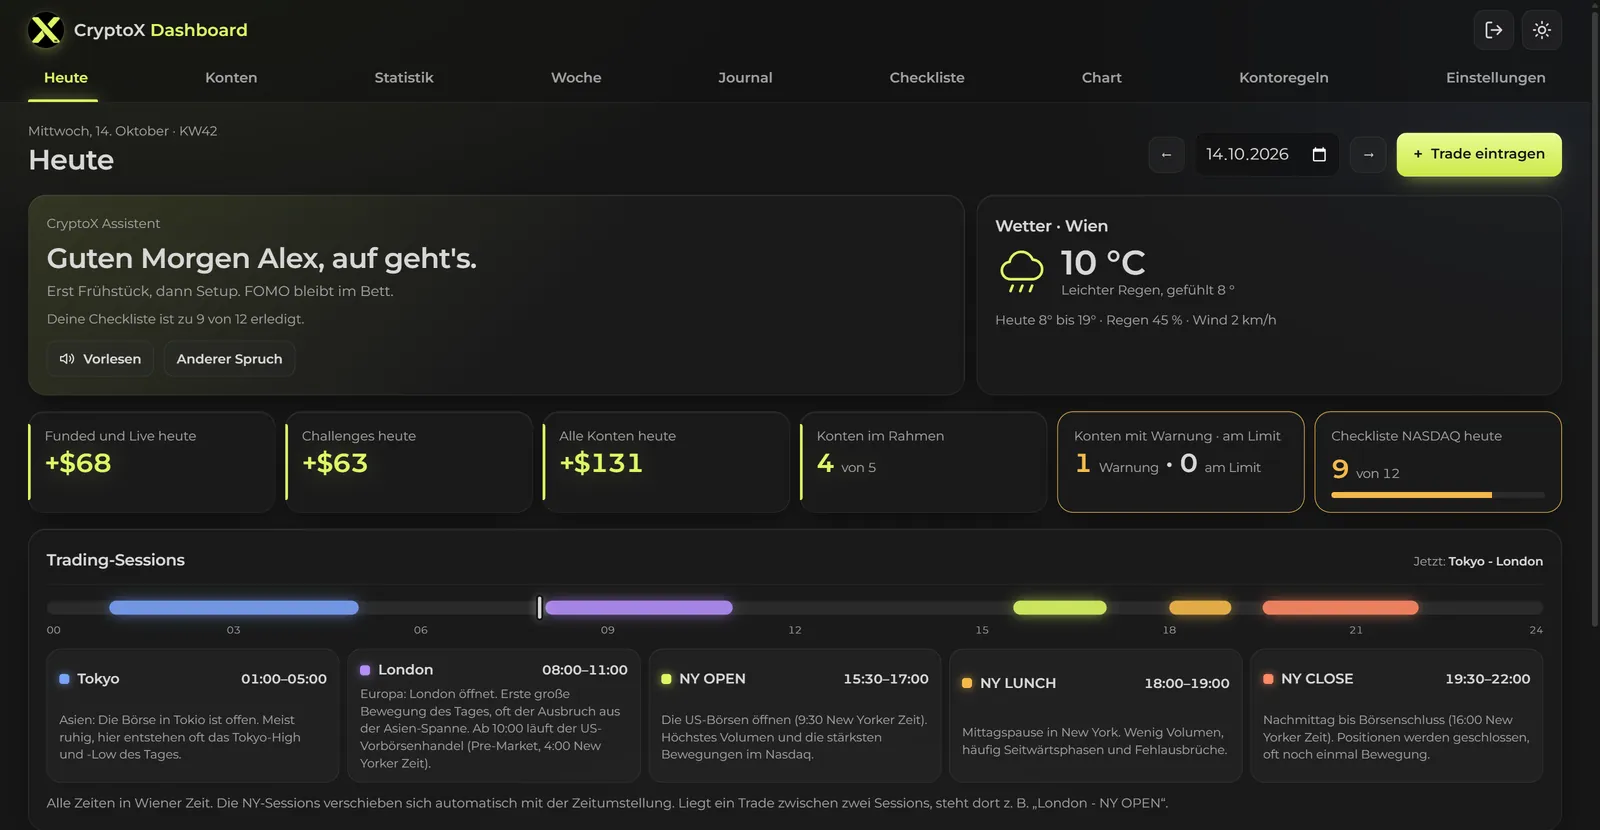Switch to Kontoregeln tab

click(x=1284, y=78)
